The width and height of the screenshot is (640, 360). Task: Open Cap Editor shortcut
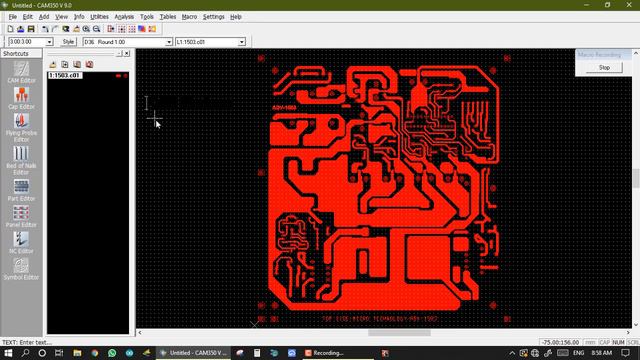[x=21, y=98]
